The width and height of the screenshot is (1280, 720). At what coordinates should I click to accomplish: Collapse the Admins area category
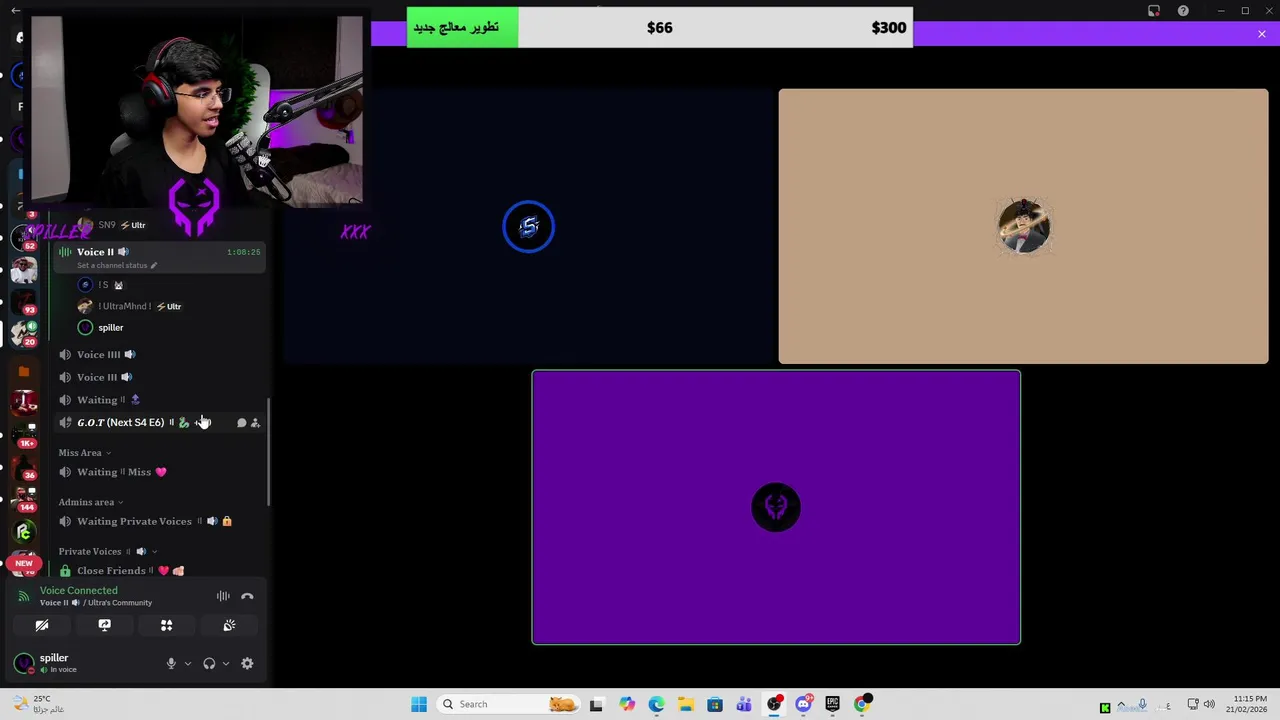click(90, 502)
